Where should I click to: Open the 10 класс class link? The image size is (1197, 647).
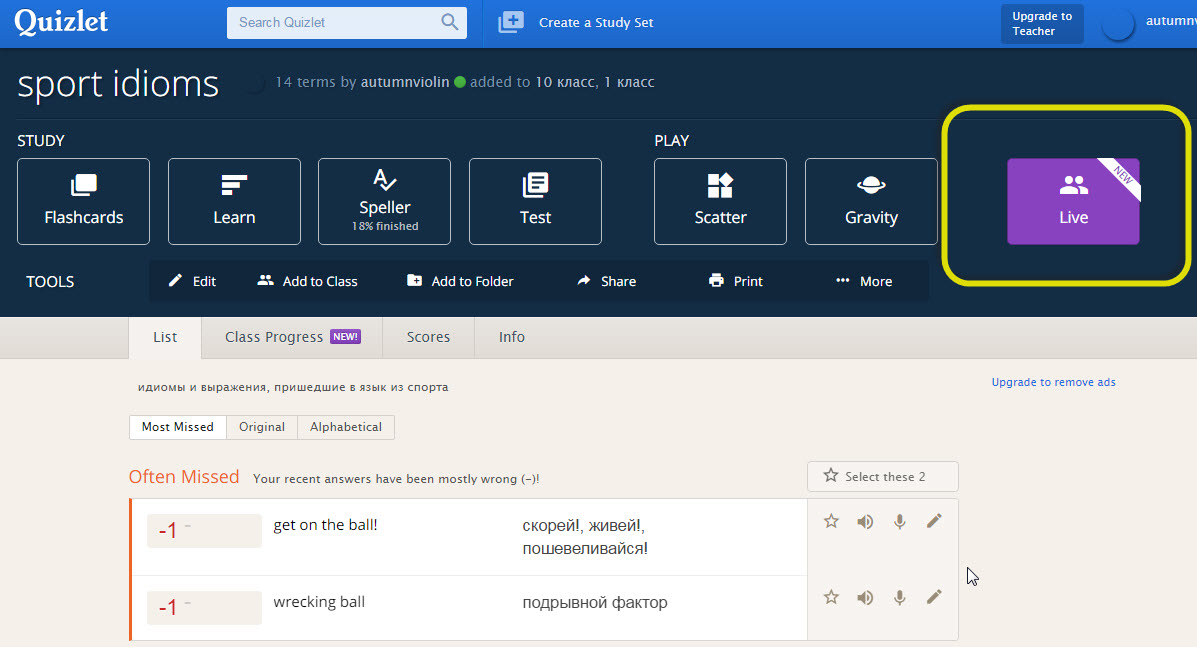tap(565, 82)
